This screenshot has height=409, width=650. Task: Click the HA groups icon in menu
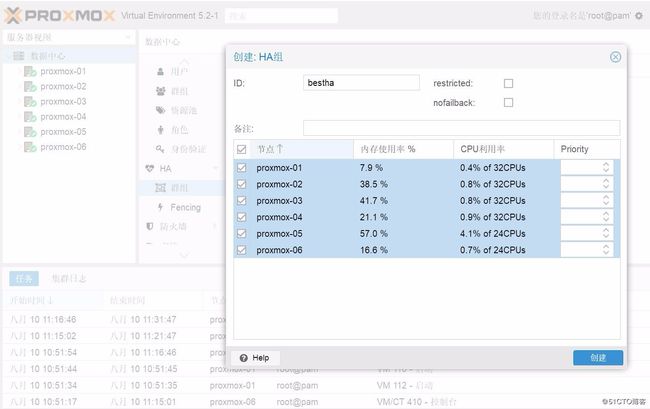(x=160, y=188)
